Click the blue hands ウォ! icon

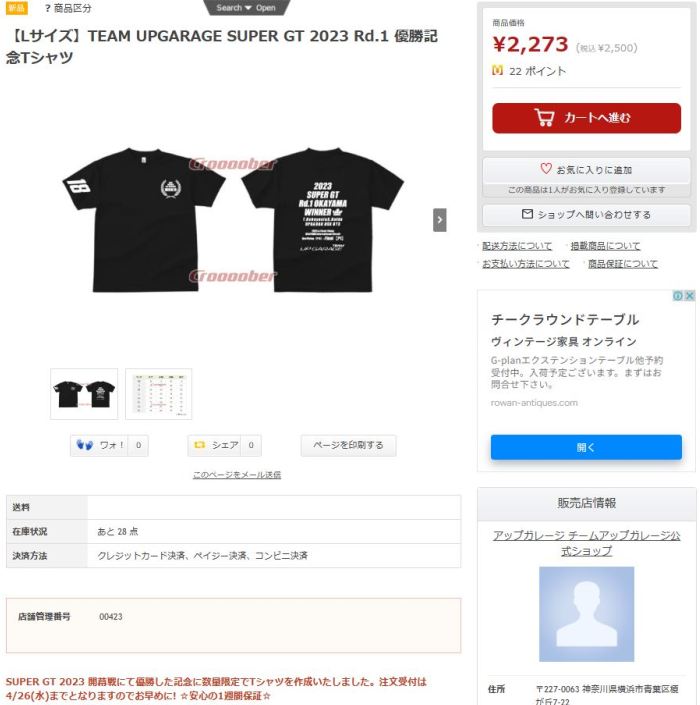coord(85,445)
